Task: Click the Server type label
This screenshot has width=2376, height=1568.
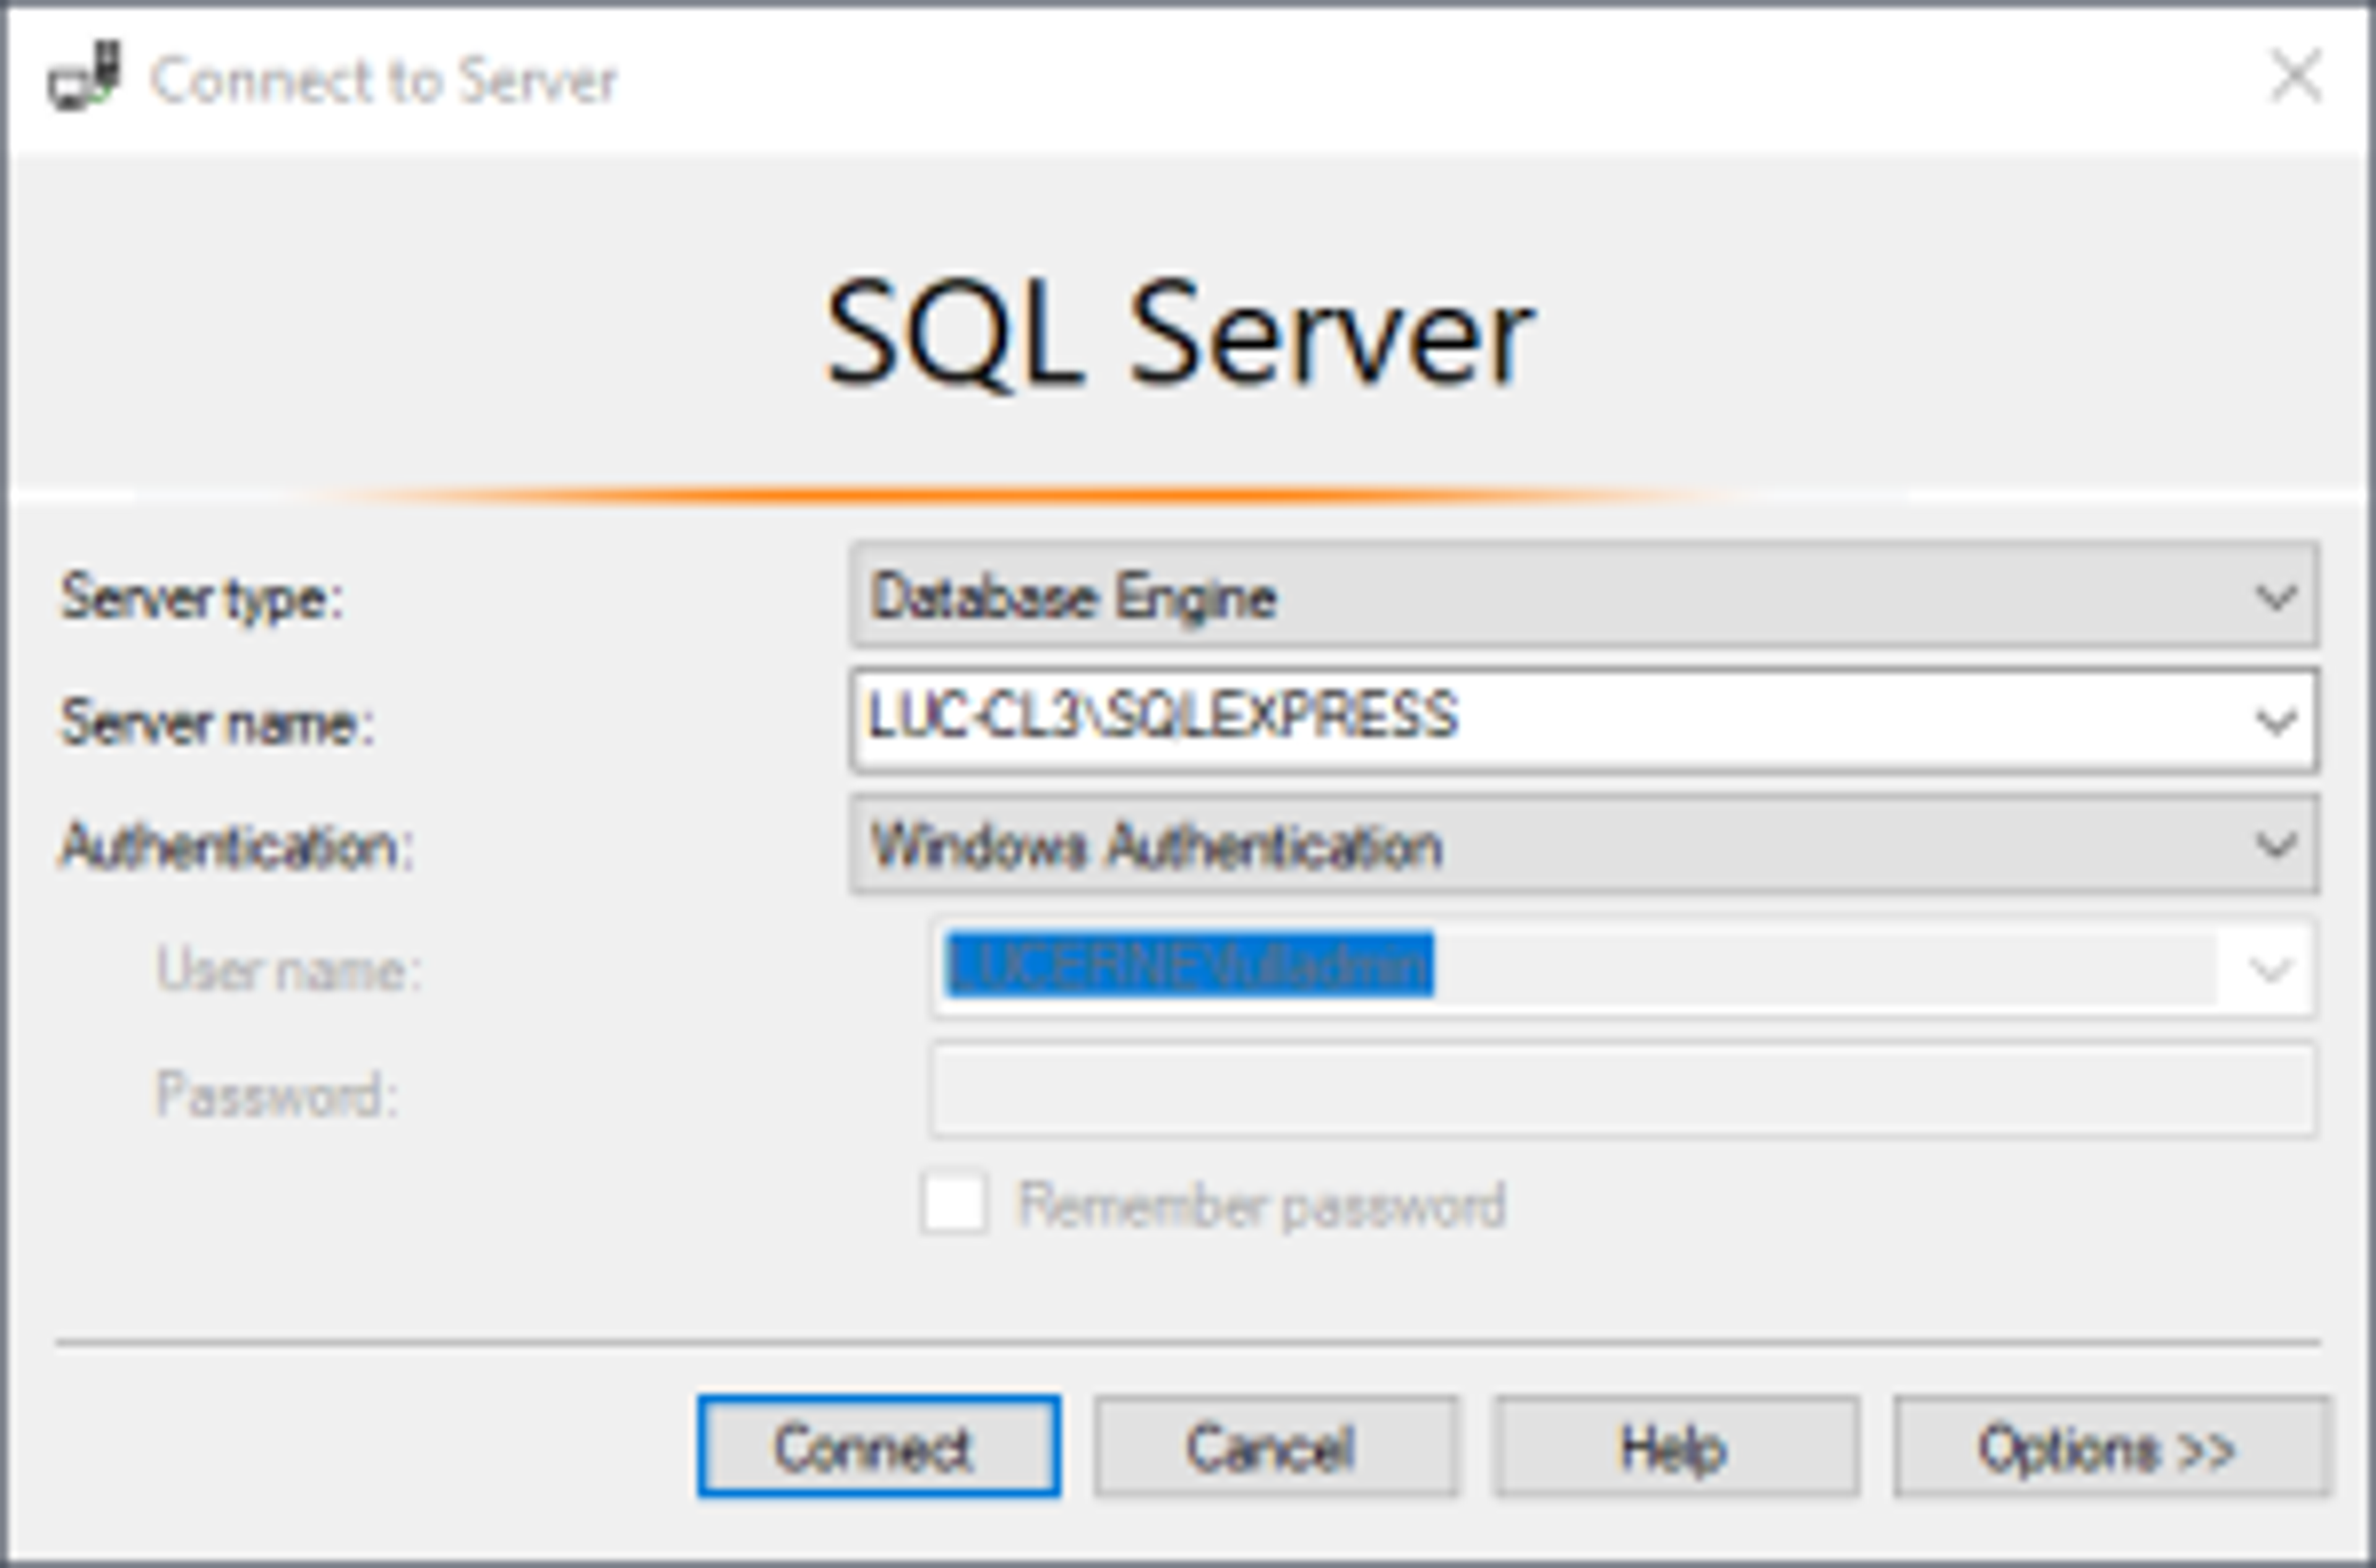Action: tap(202, 599)
